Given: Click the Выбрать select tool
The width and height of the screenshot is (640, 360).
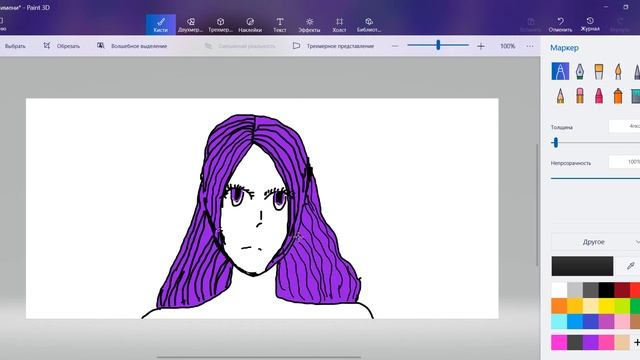Looking at the screenshot, I should [15, 46].
